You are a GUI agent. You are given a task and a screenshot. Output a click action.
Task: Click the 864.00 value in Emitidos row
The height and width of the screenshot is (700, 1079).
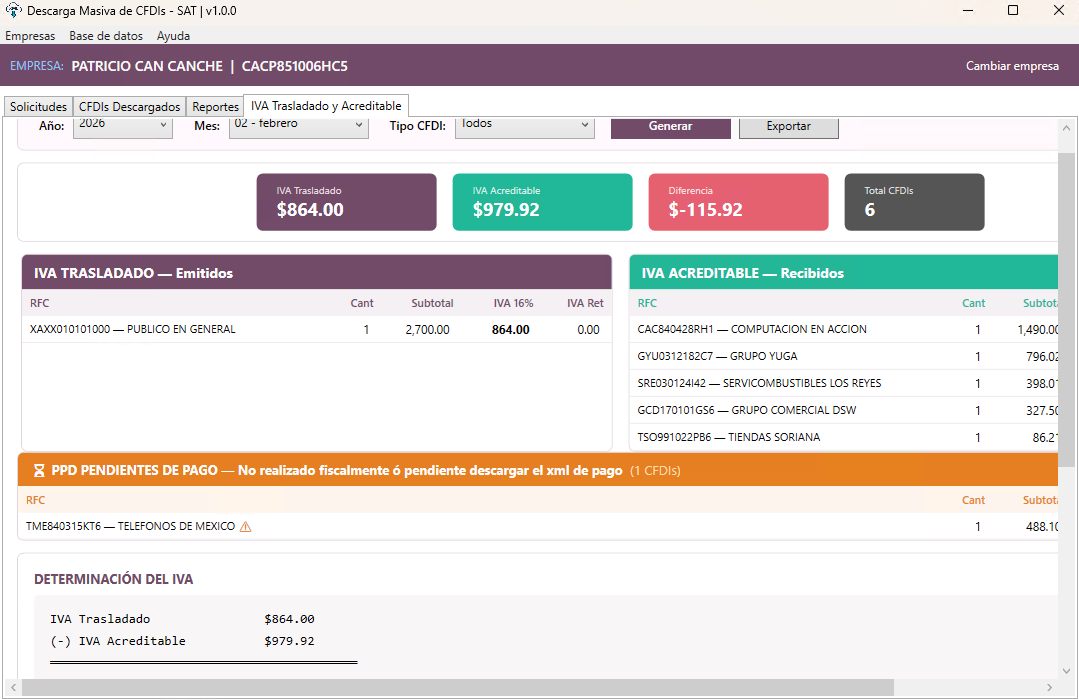point(511,330)
